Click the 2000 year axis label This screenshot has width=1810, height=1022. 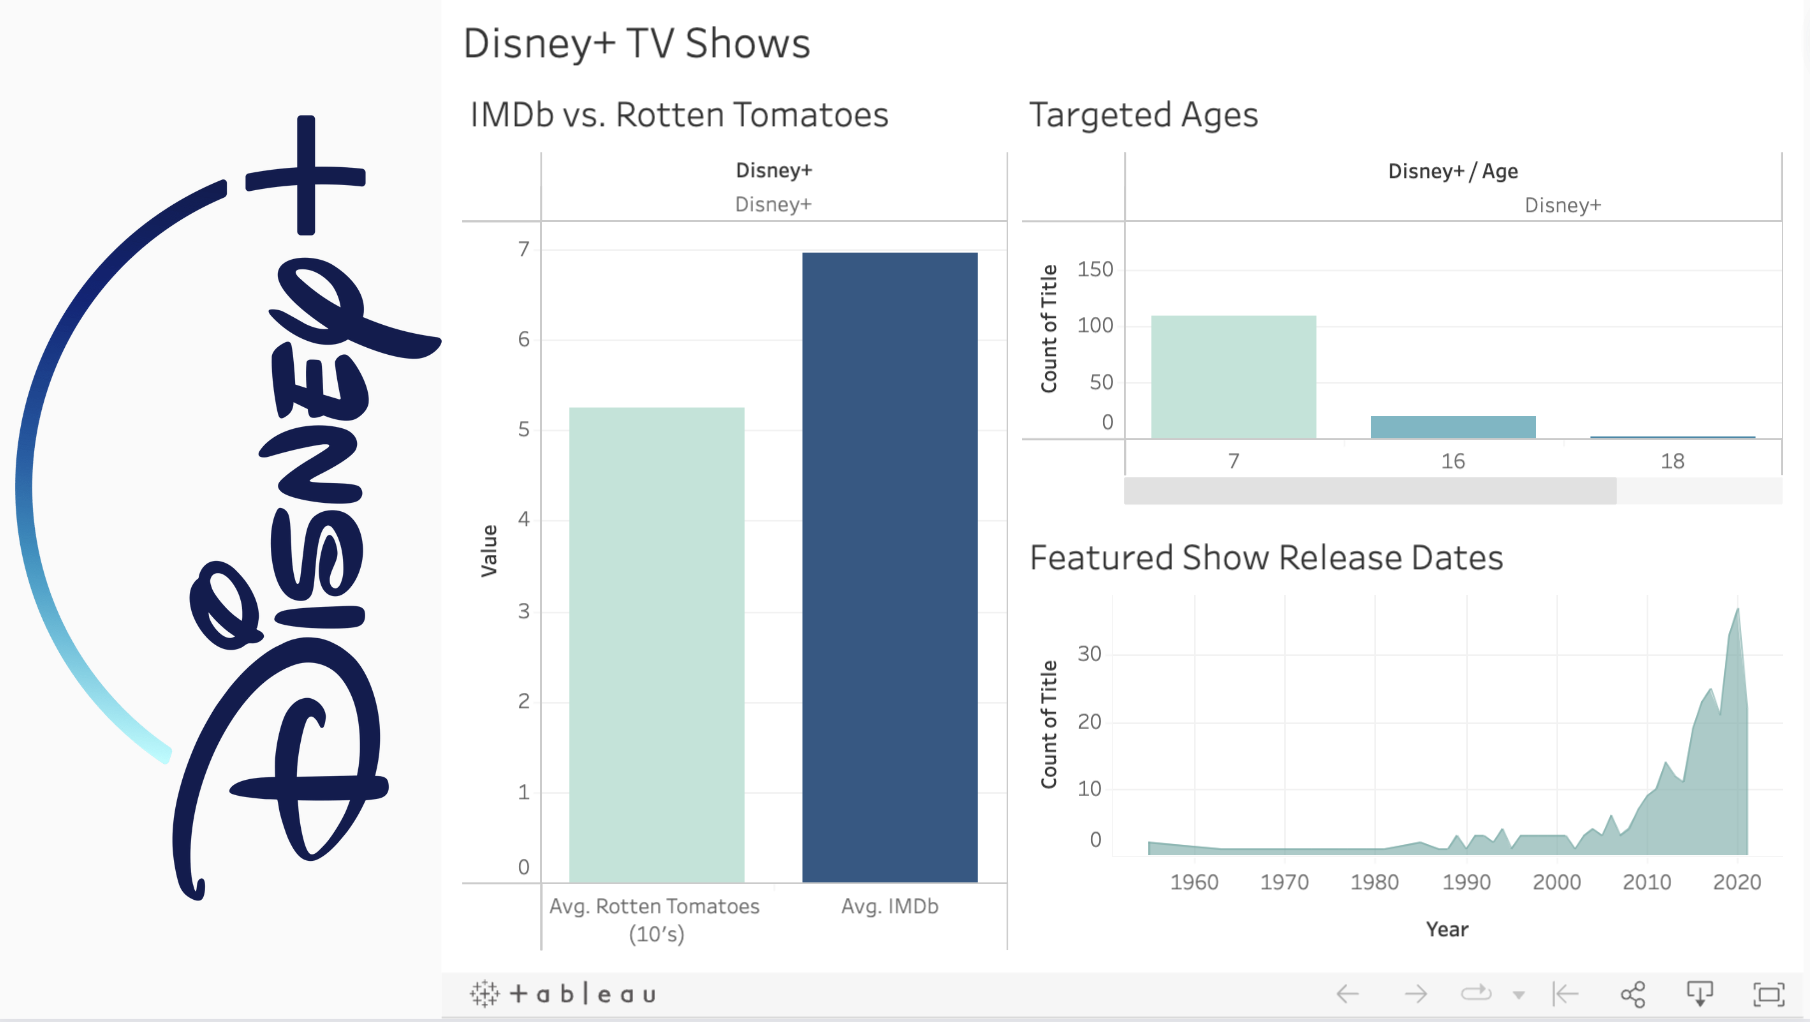click(x=1557, y=882)
